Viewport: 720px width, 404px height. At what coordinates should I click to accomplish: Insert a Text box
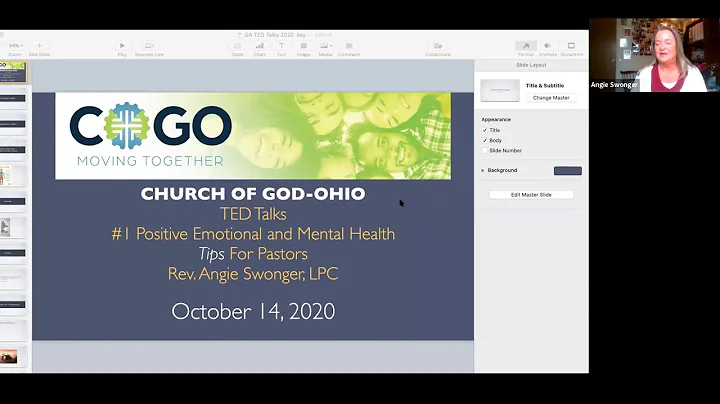[281, 45]
